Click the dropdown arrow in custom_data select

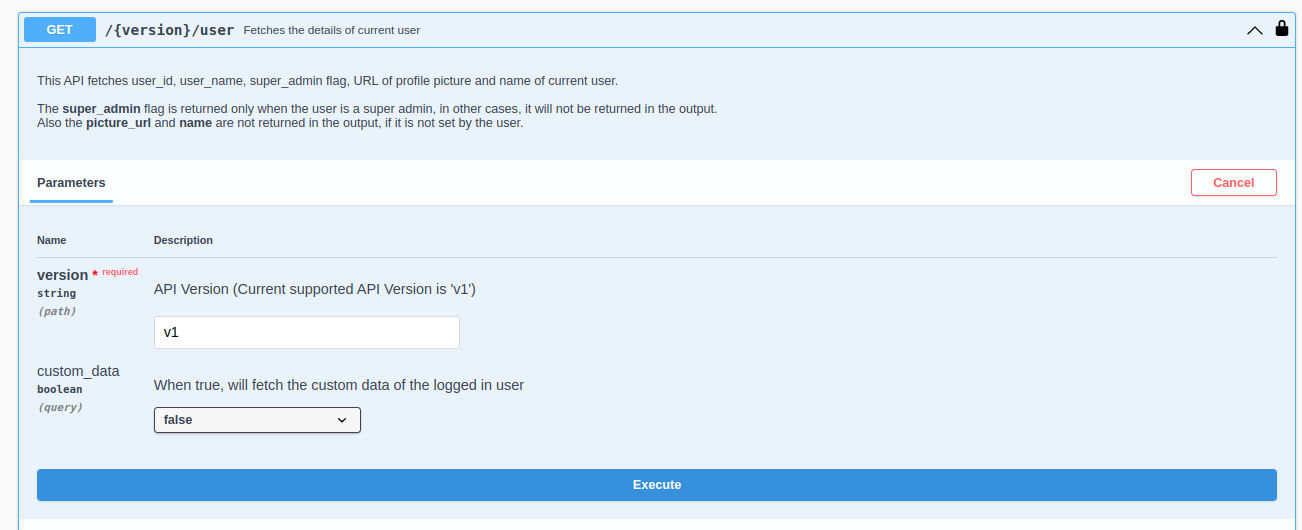[x=342, y=421]
